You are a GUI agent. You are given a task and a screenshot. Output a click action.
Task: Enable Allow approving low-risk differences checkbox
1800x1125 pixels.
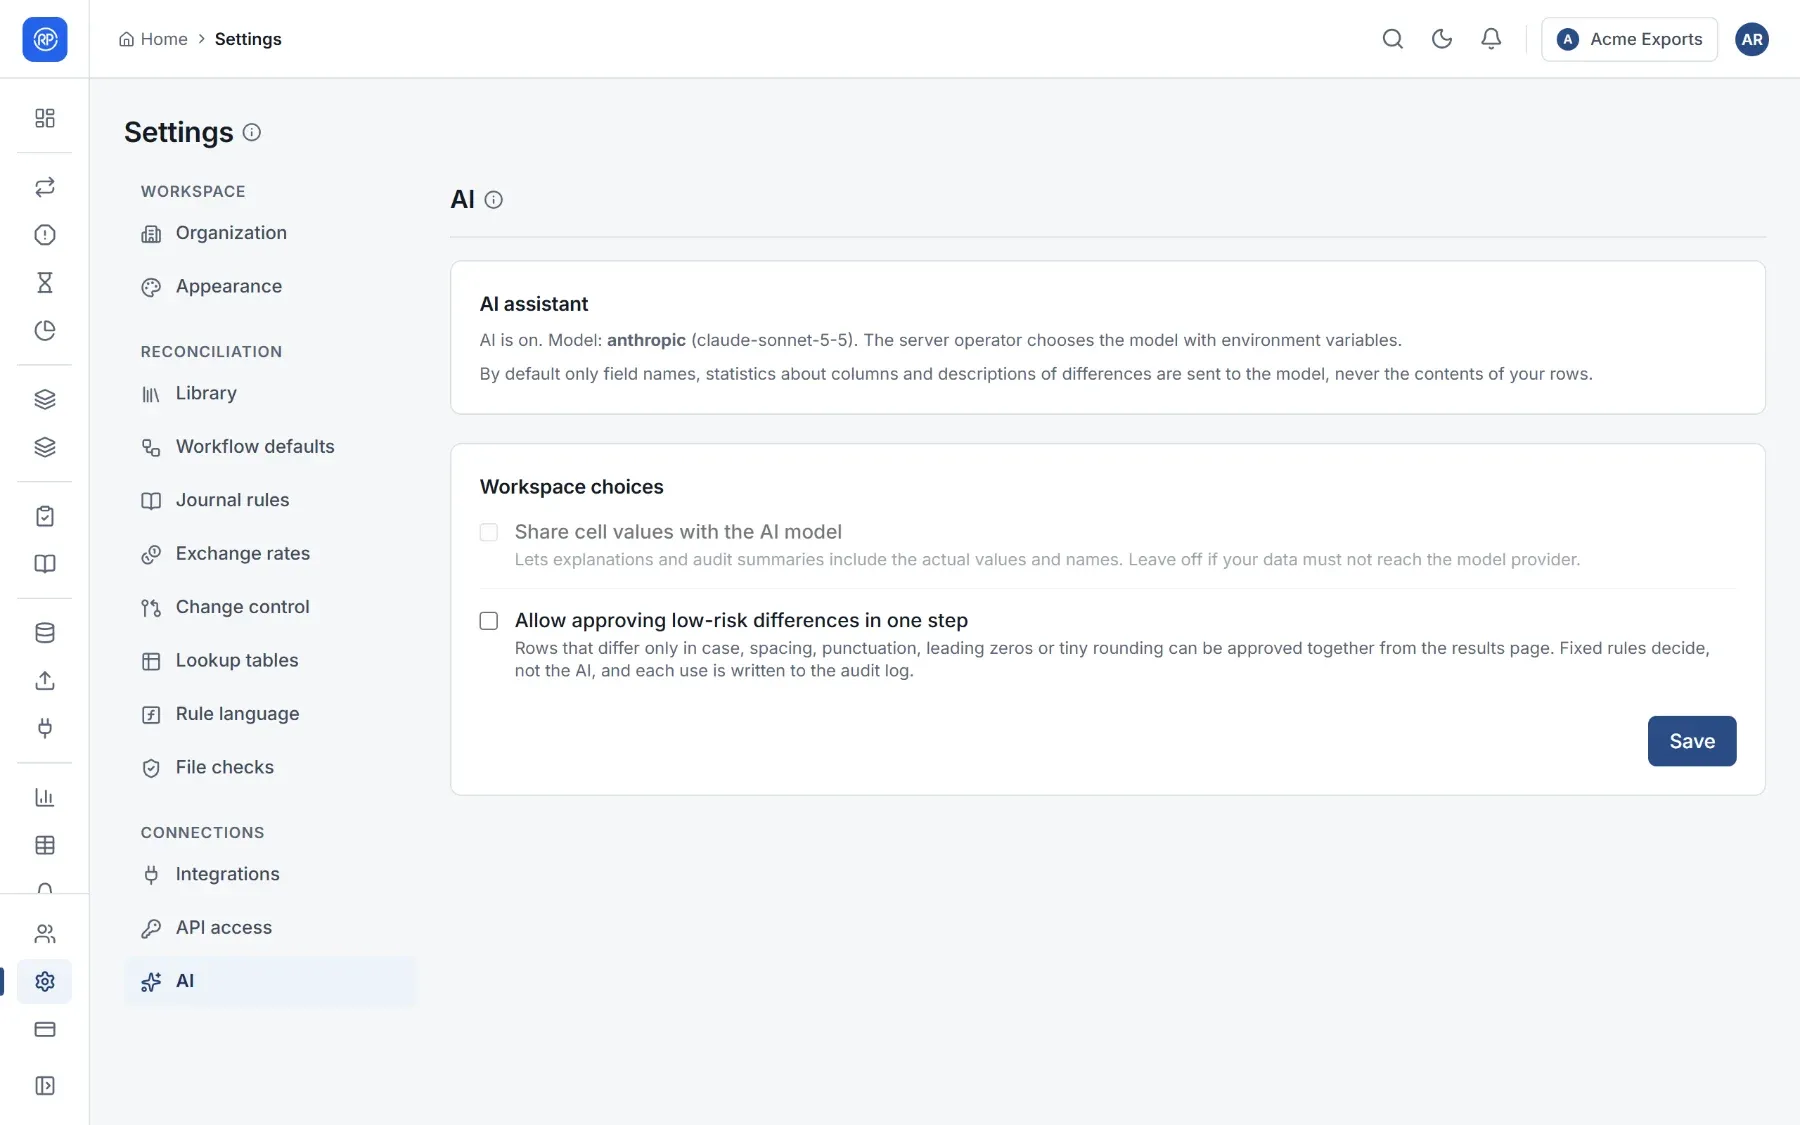point(489,621)
